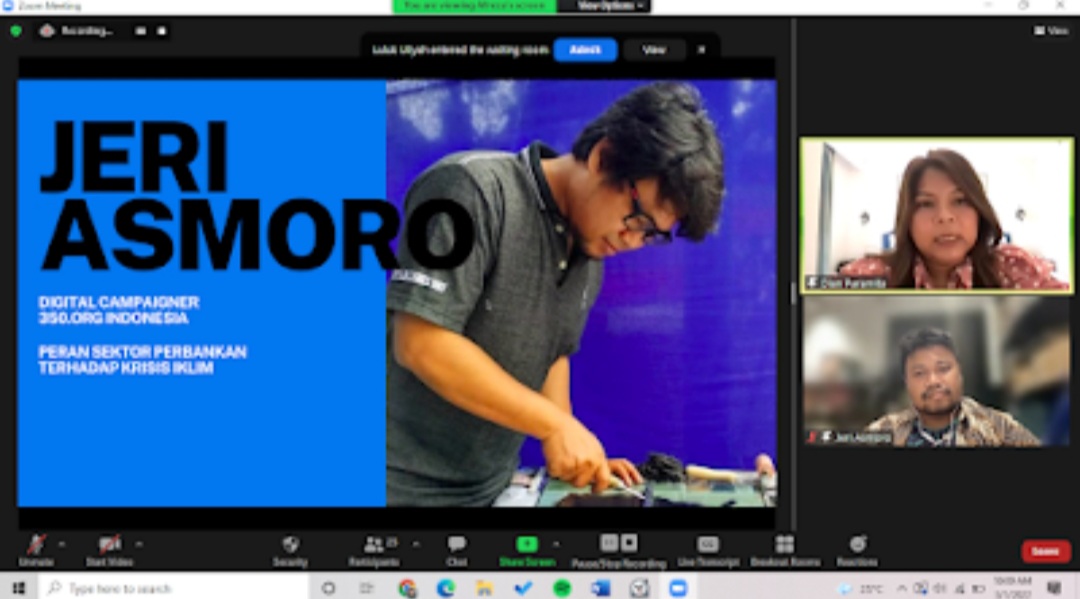
Task: Open Task View in taskbar
Action: tap(366, 588)
